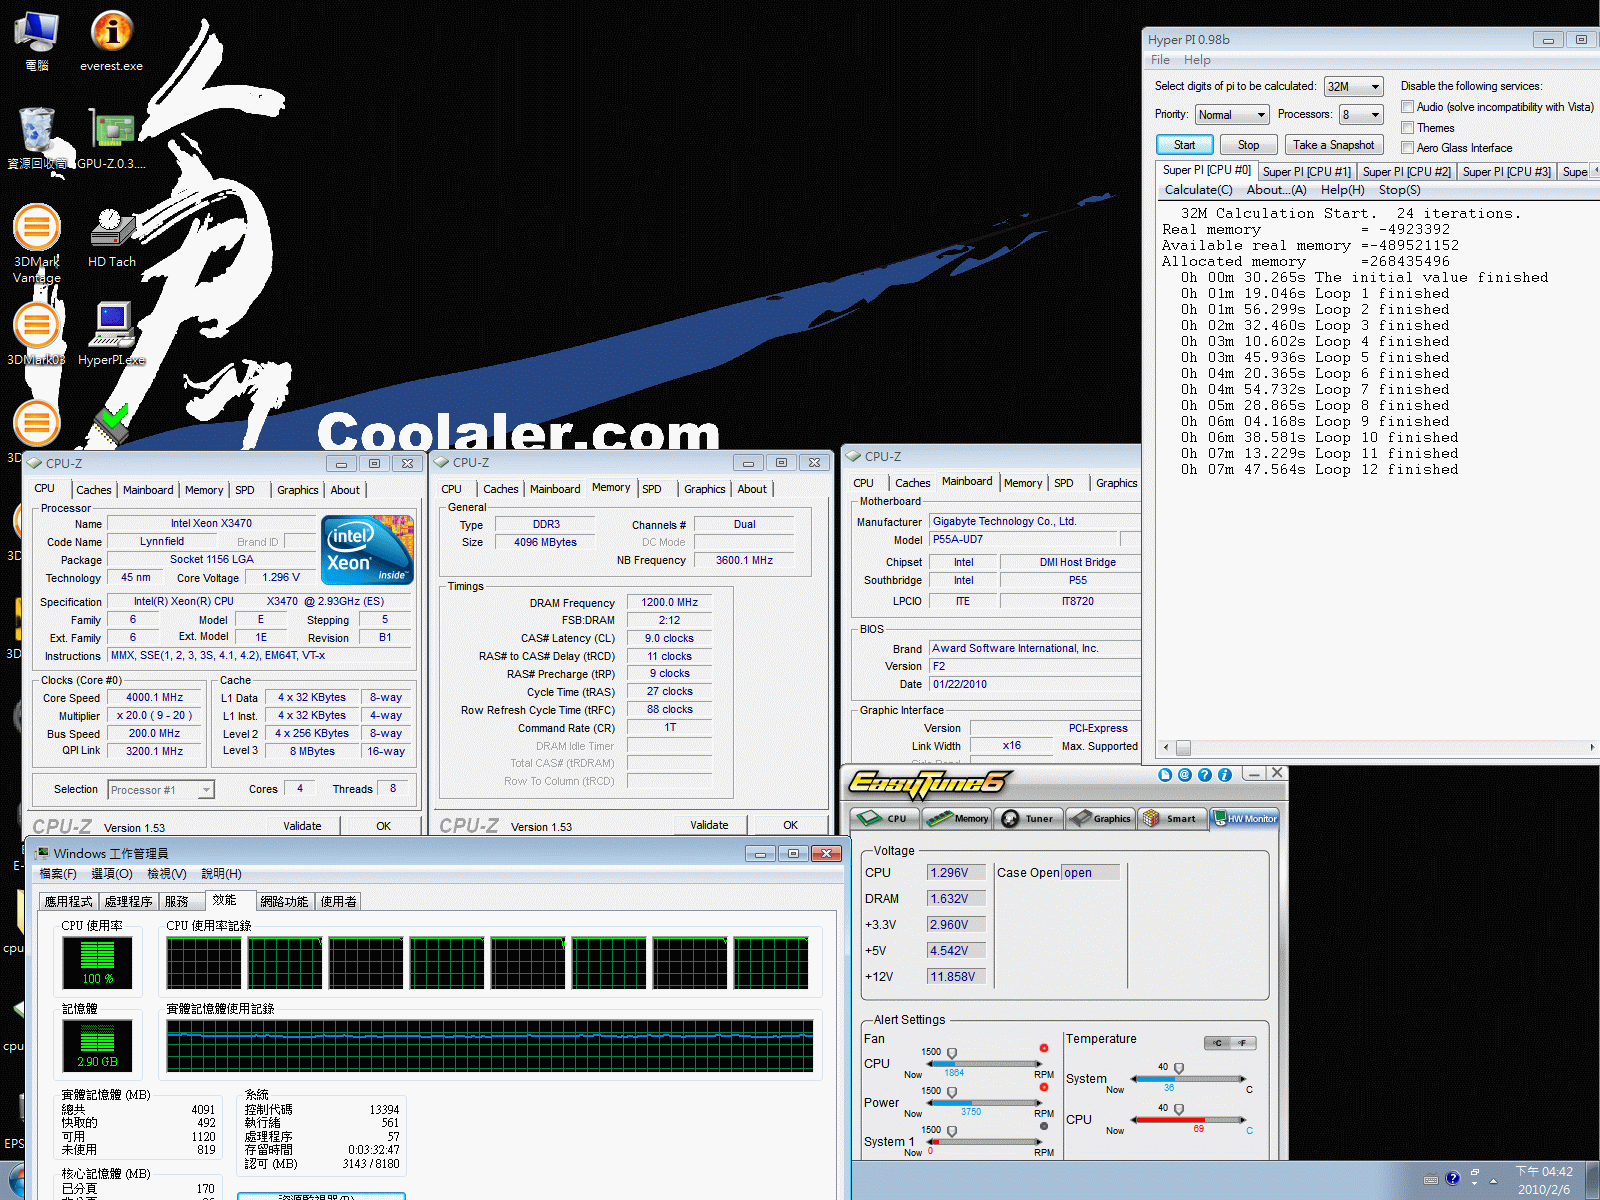Click the Stop button in Hyper PI

1249,145
